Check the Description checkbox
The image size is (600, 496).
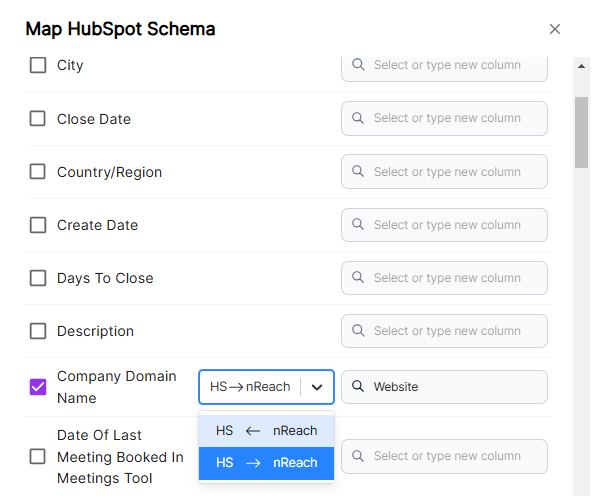[38, 331]
